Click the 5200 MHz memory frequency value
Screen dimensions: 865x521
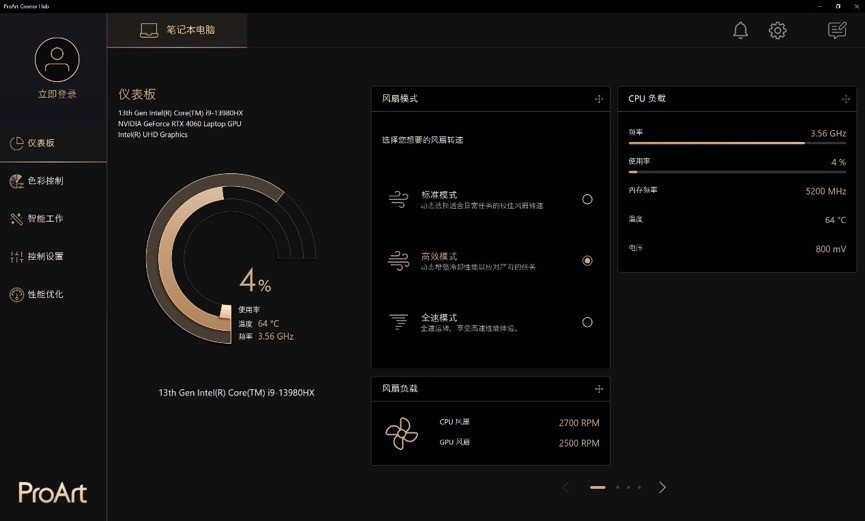click(x=826, y=191)
